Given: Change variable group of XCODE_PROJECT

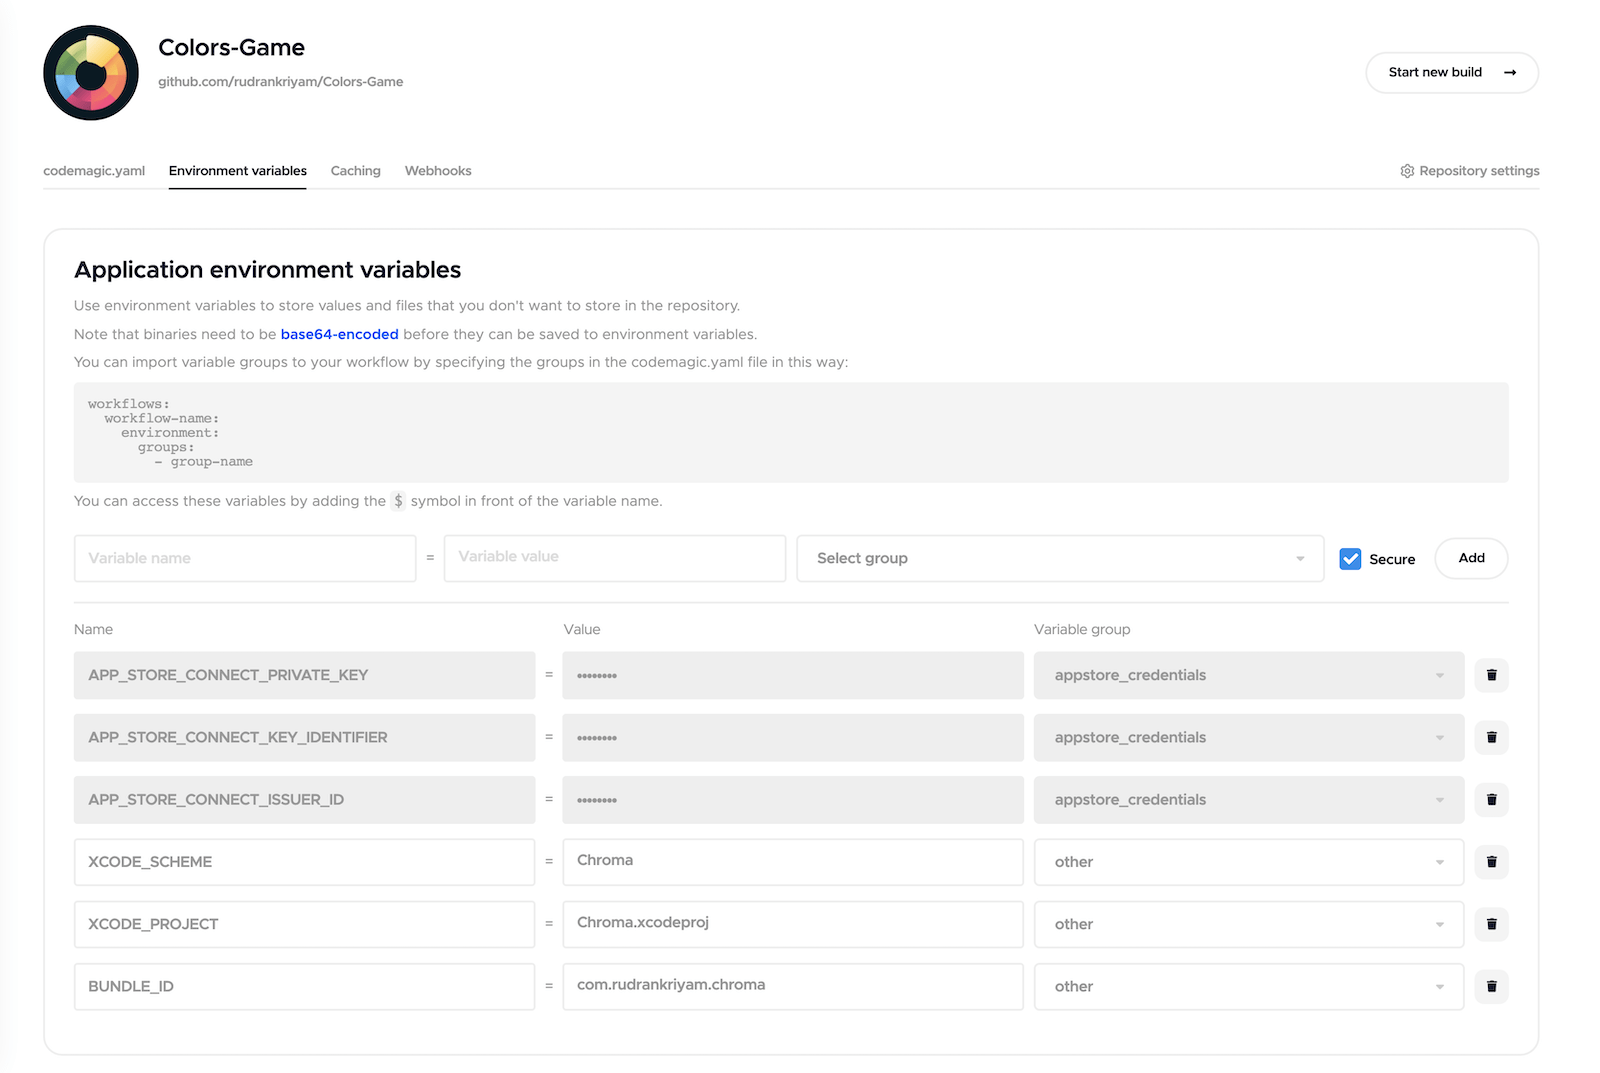Looking at the screenshot, I should (1249, 924).
